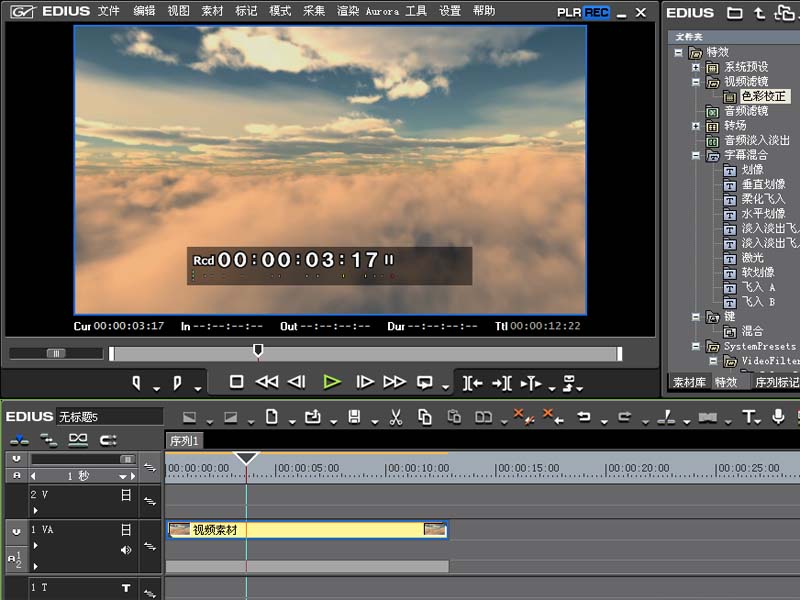Click the preview scrub bar position marker
Image resolution: width=800 pixels, height=600 pixels.
tap(259, 350)
